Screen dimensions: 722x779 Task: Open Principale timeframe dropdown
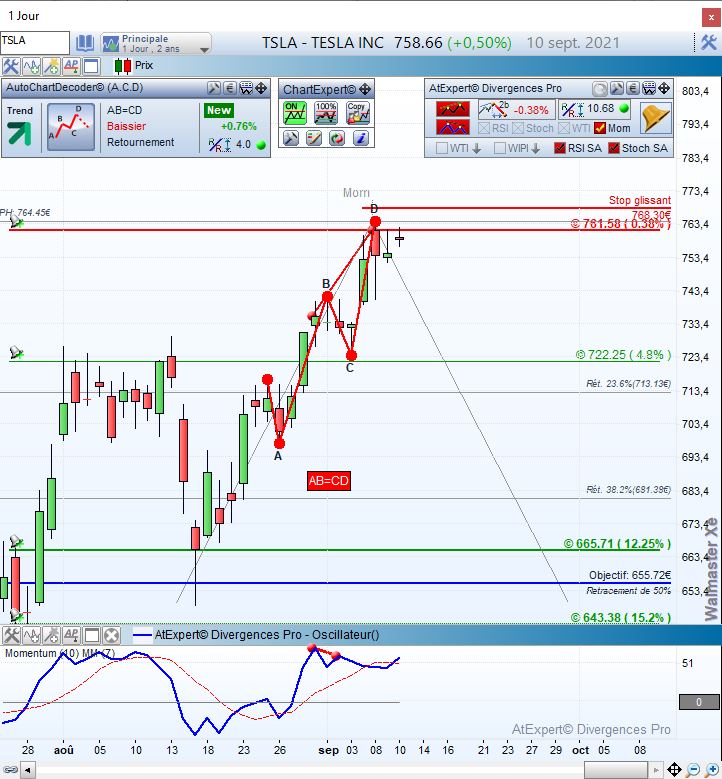(x=156, y=44)
